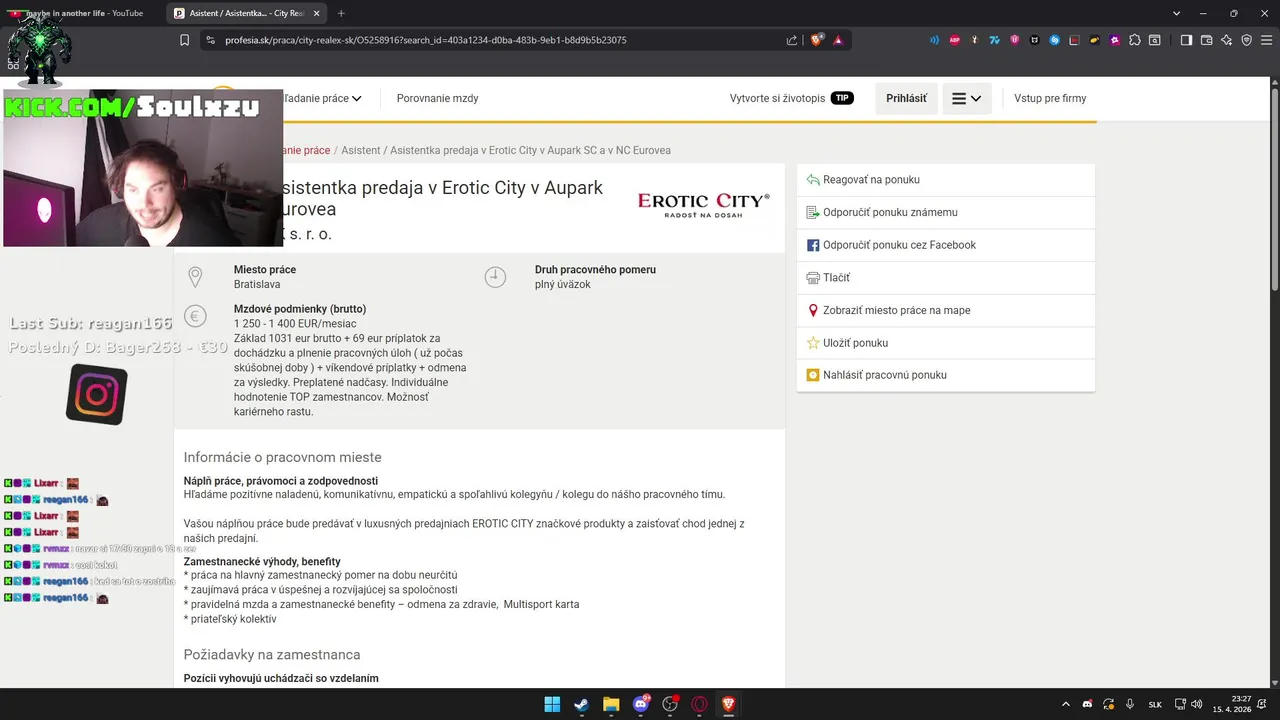Open Discord from the taskbar
The width and height of the screenshot is (1280, 720).
click(x=640, y=704)
